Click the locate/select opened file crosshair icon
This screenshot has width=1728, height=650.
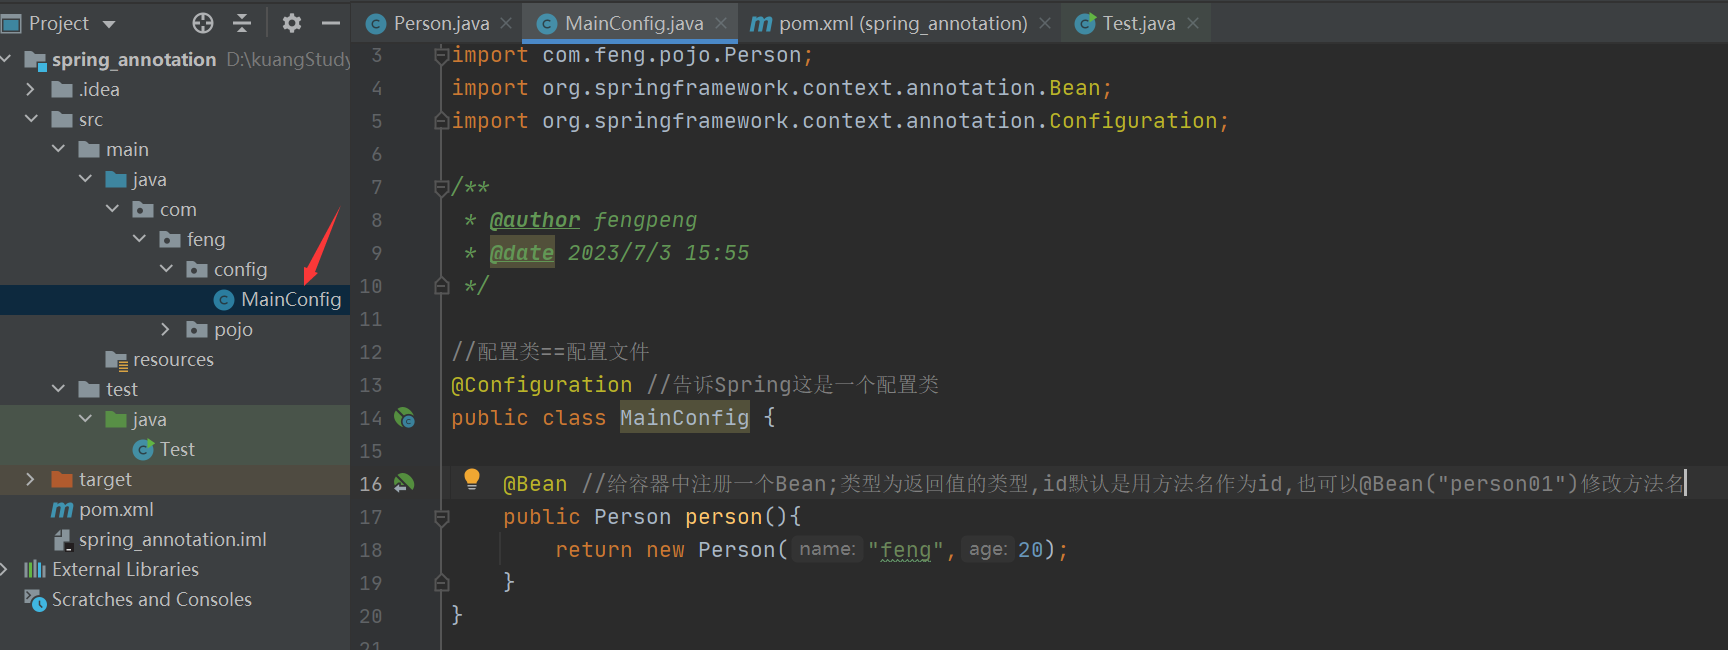203,22
